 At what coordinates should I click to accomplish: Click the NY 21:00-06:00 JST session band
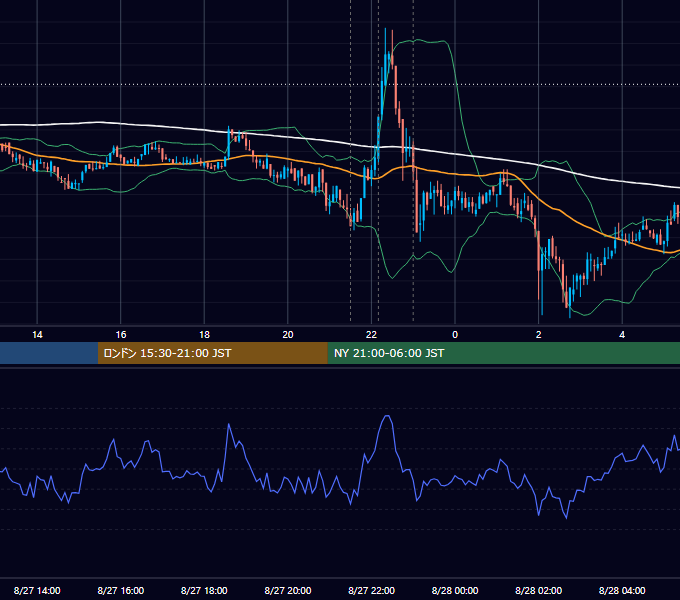(x=503, y=353)
